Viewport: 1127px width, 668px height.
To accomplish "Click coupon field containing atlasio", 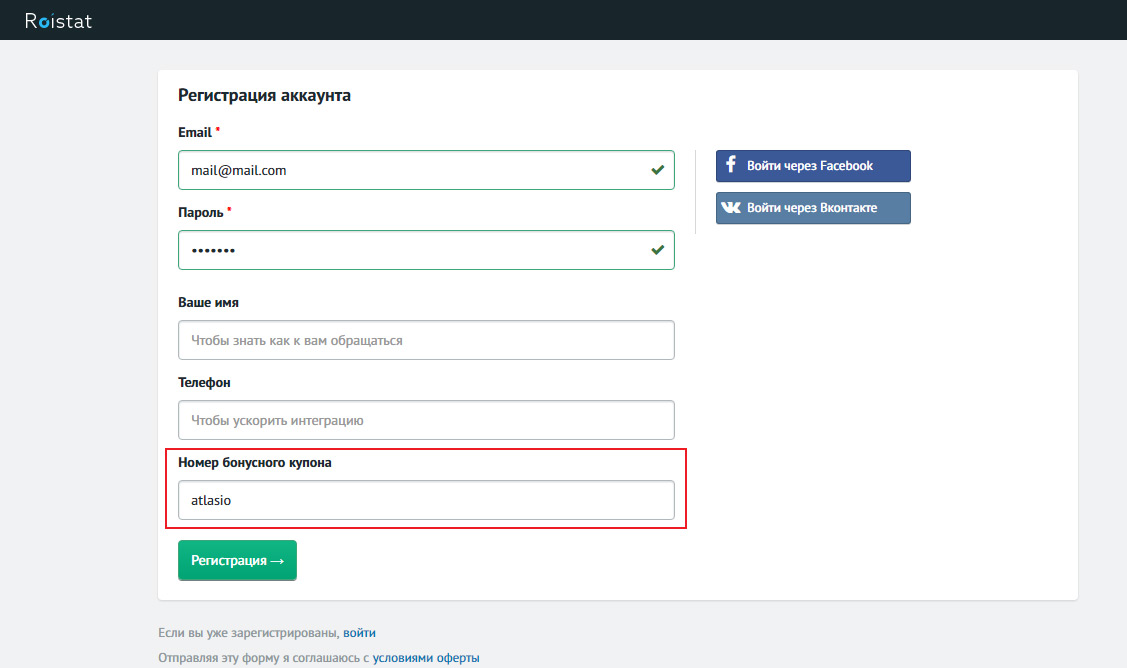I will pos(426,500).
